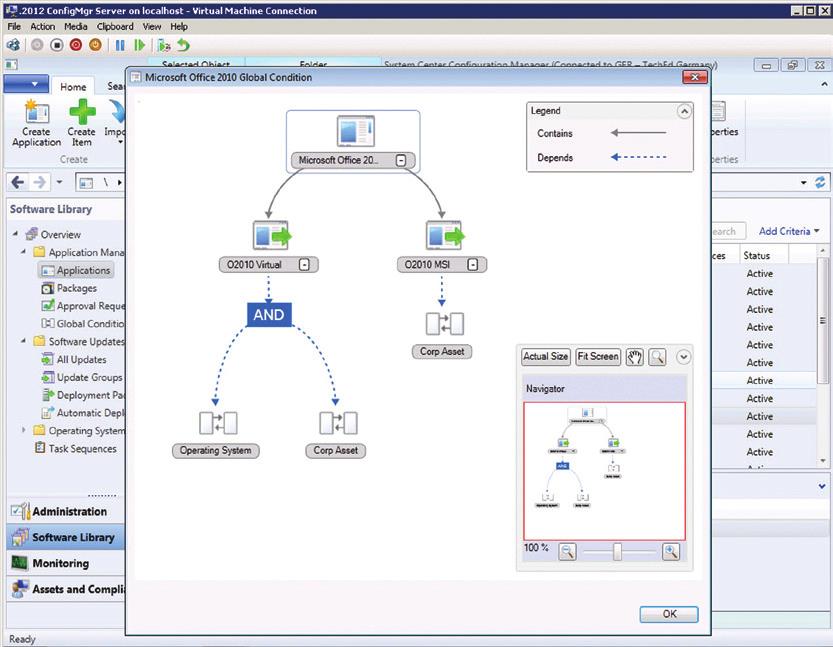Switch to Assets and Compliance workspace
Viewport: 833px width, 647px height.
[66, 589]
